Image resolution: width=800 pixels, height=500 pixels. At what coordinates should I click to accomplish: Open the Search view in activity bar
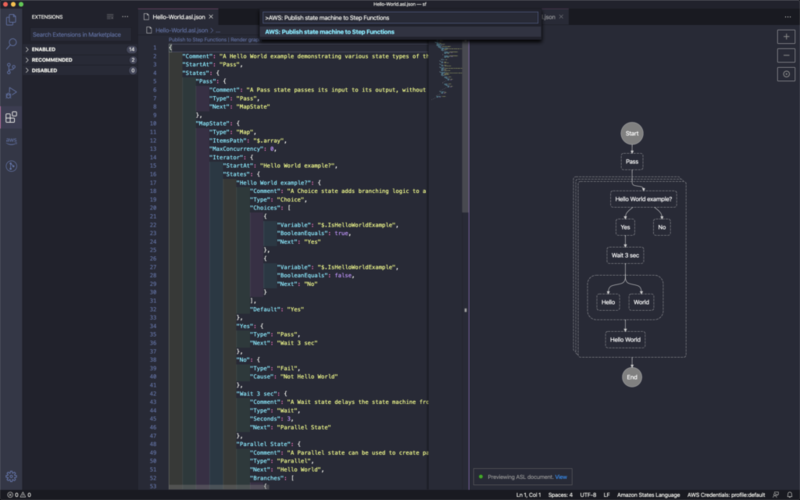point(11,44)
